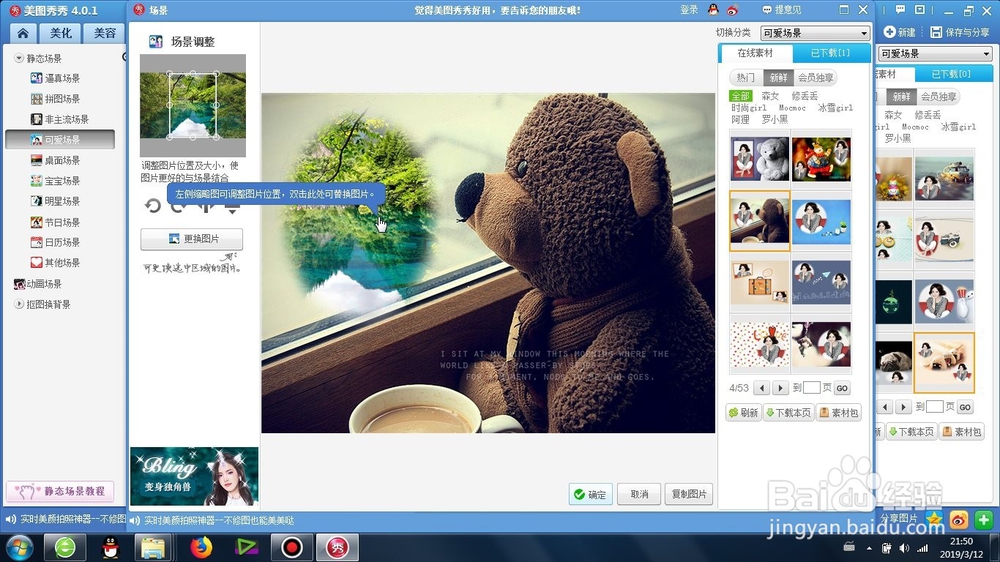1000x562 pixels.
Task: Go to previous page in the scene dialog
Action: point(761,388)
